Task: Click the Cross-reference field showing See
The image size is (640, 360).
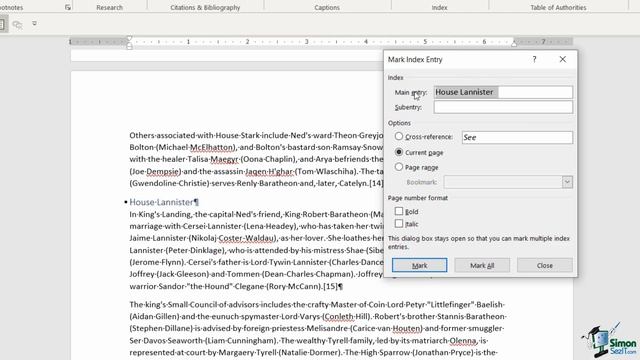Action: coord(517,138)
